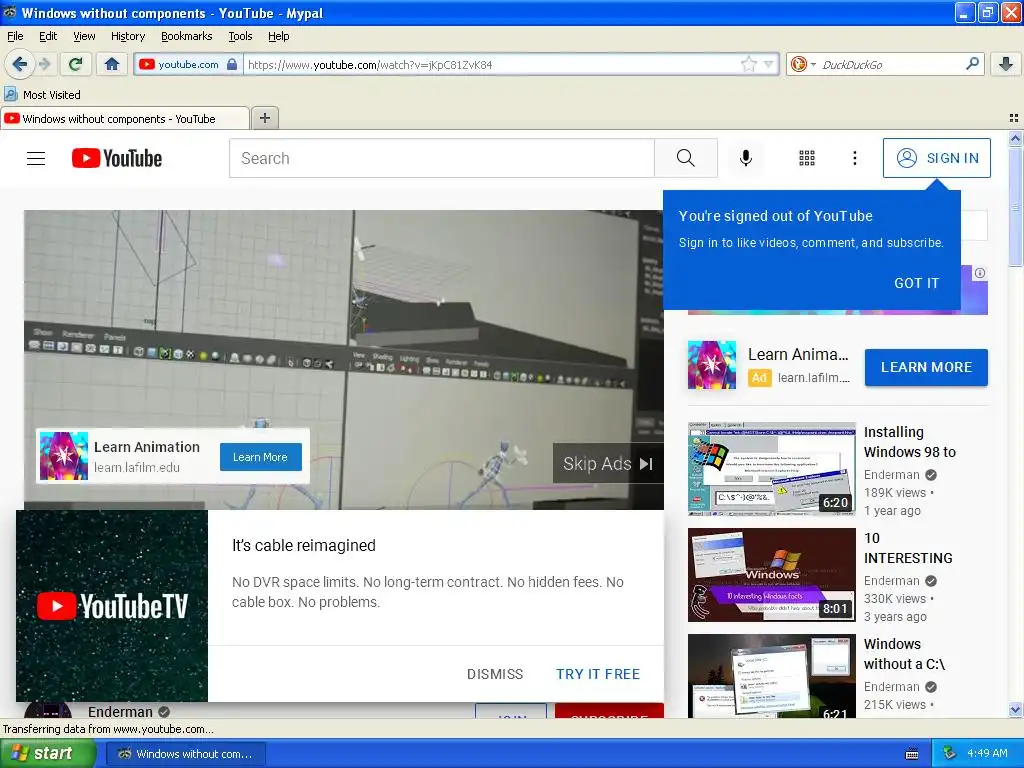Click the vertical scrollbar thumb
This screenshot has height=768, width=1024.
[1015, 206]
